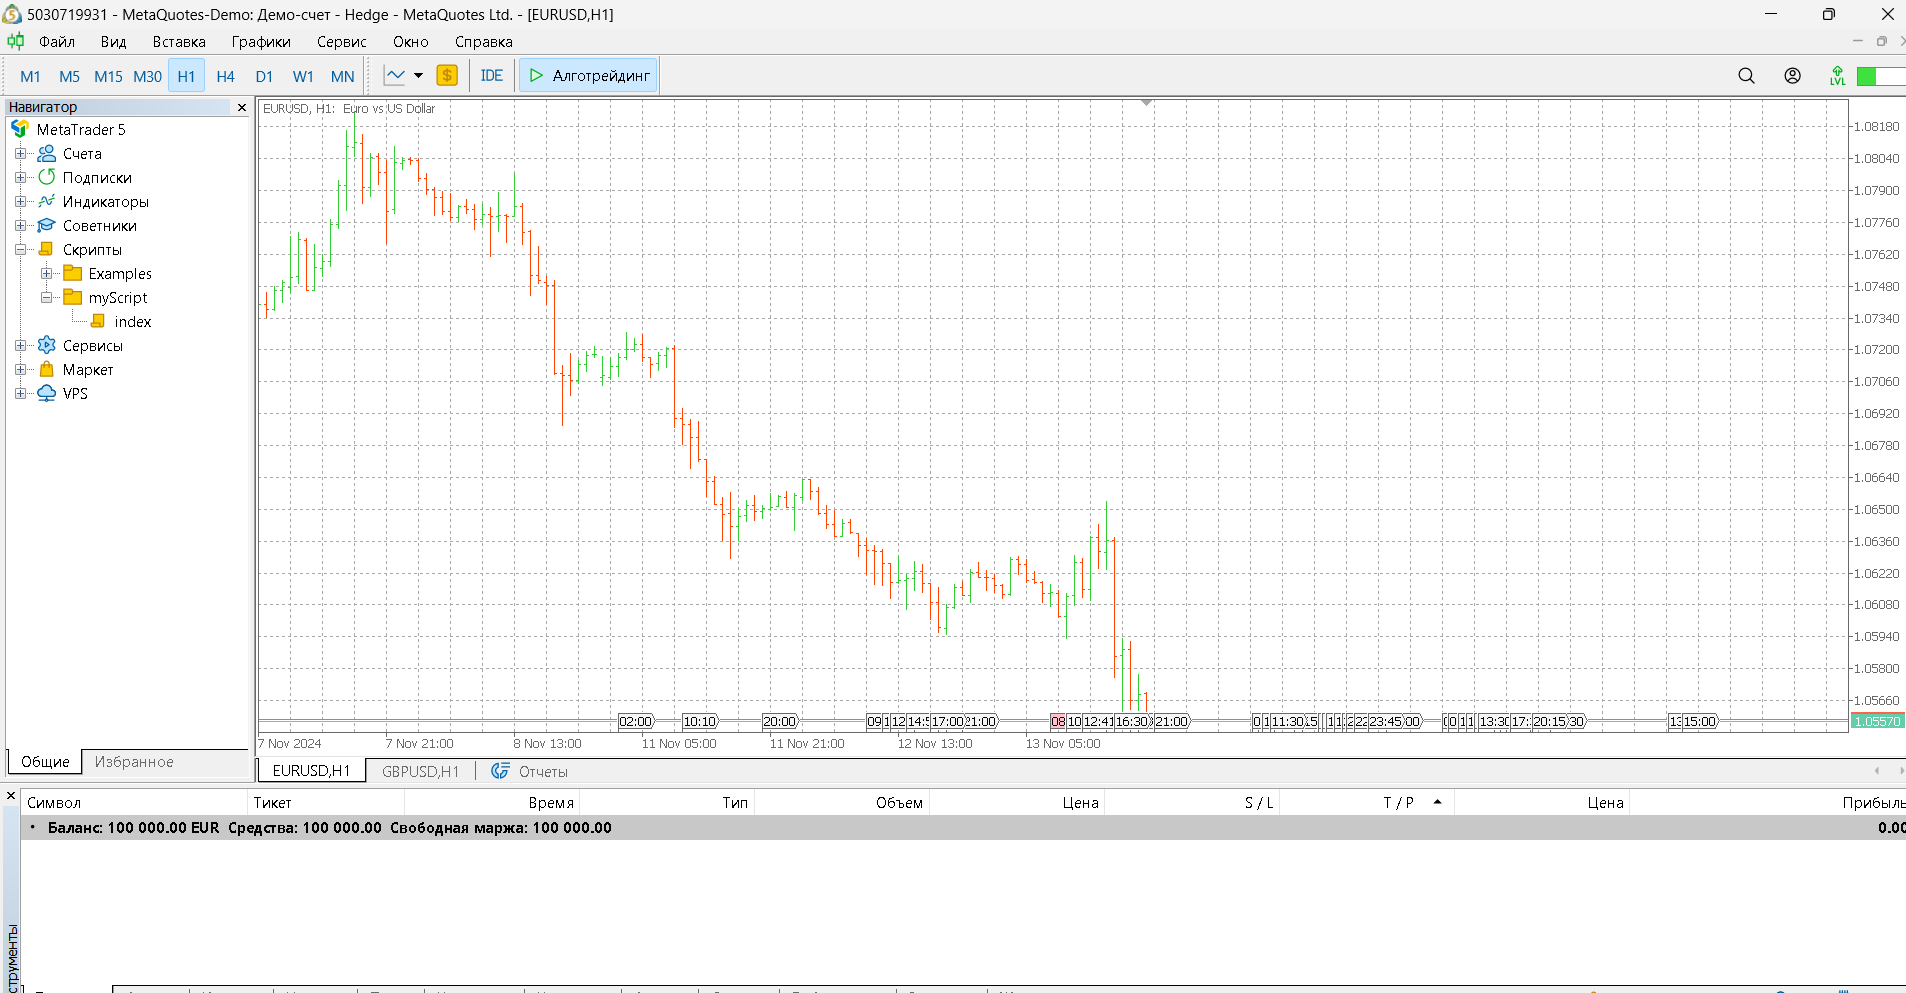Open the Сервис menu
1906x993 pixels.
pyautogui.click(x=342, y=42)
